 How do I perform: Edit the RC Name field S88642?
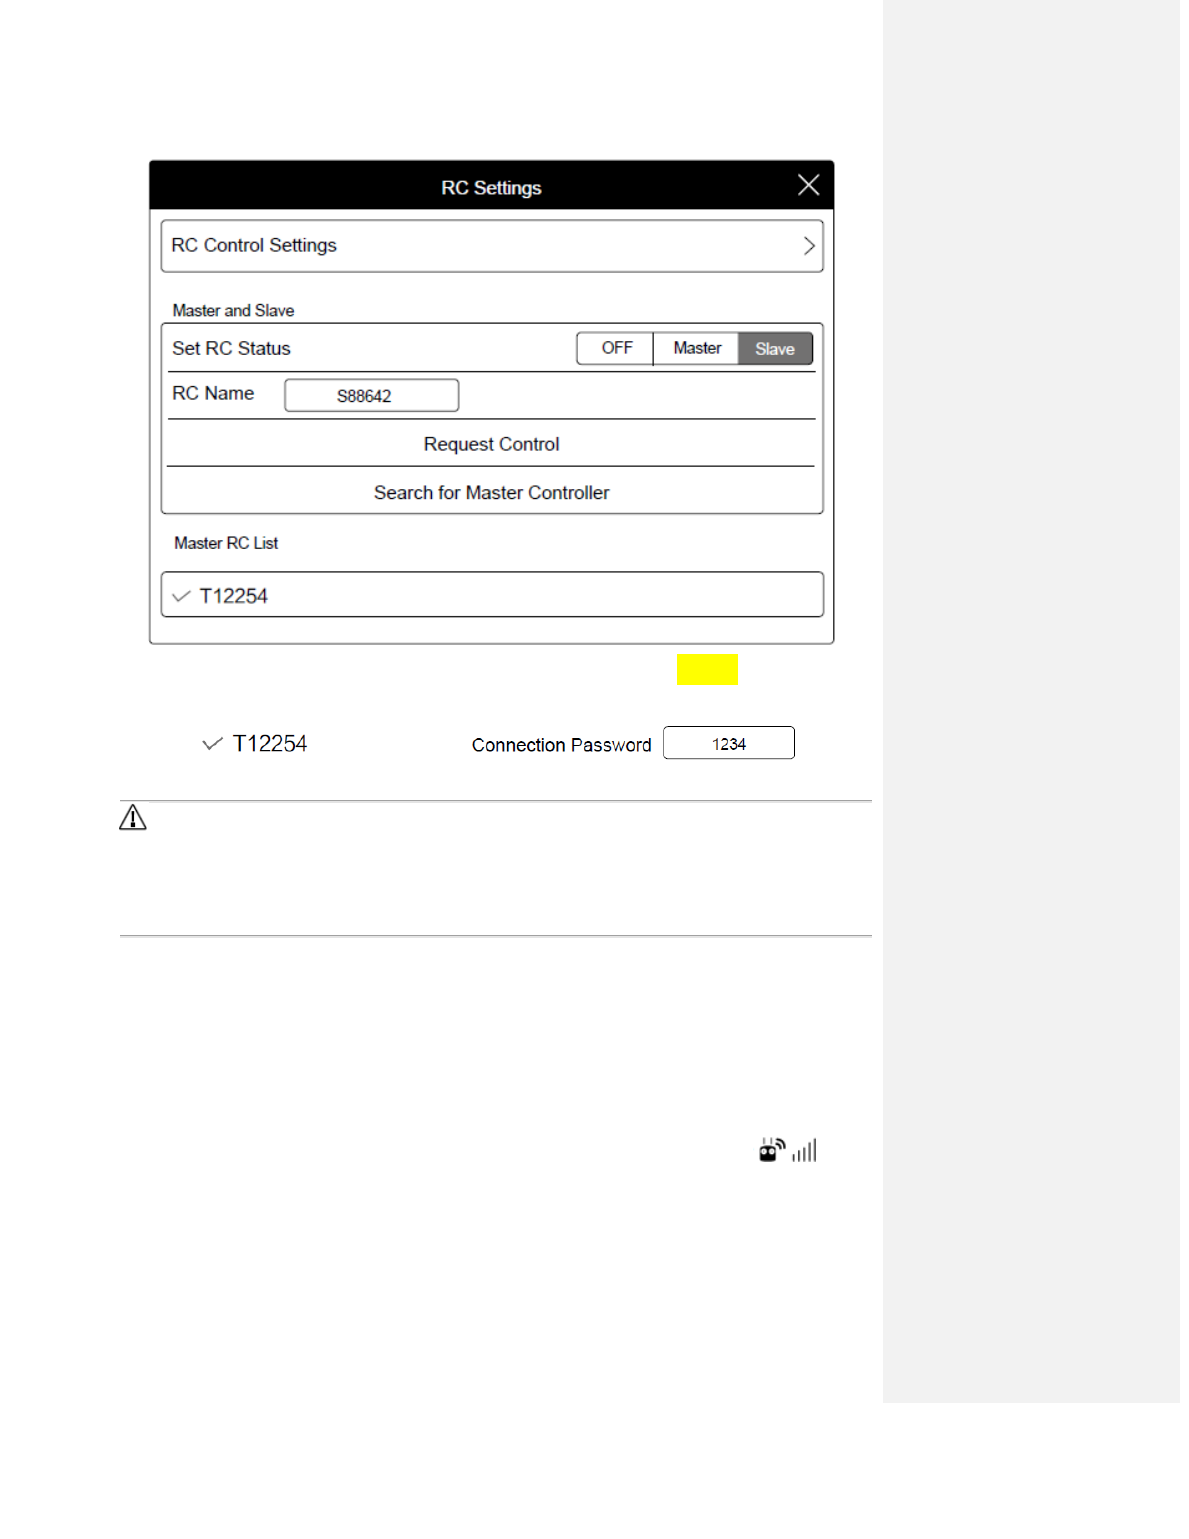tap(372, 395)
